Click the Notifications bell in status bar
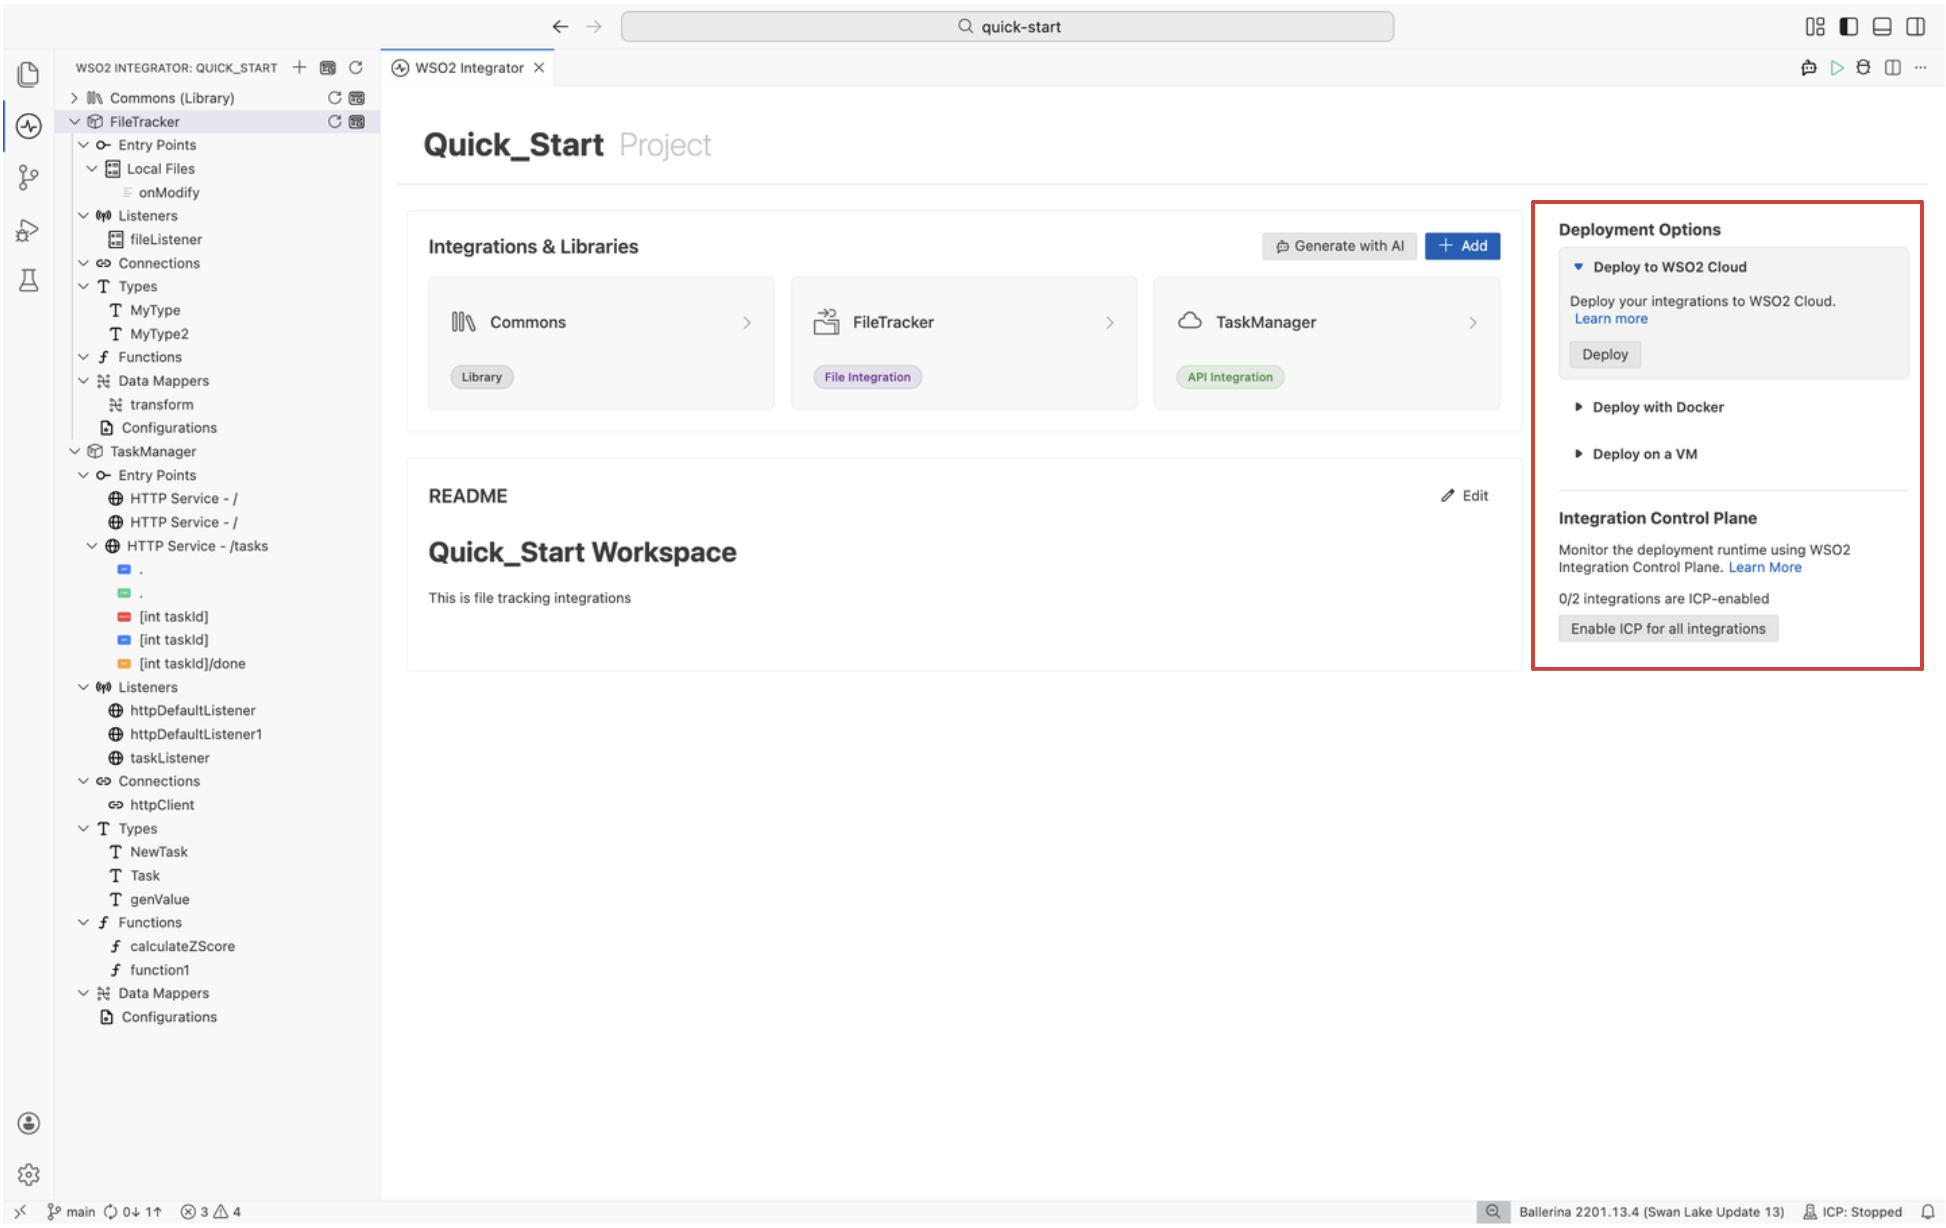 click(1928, 1212)
